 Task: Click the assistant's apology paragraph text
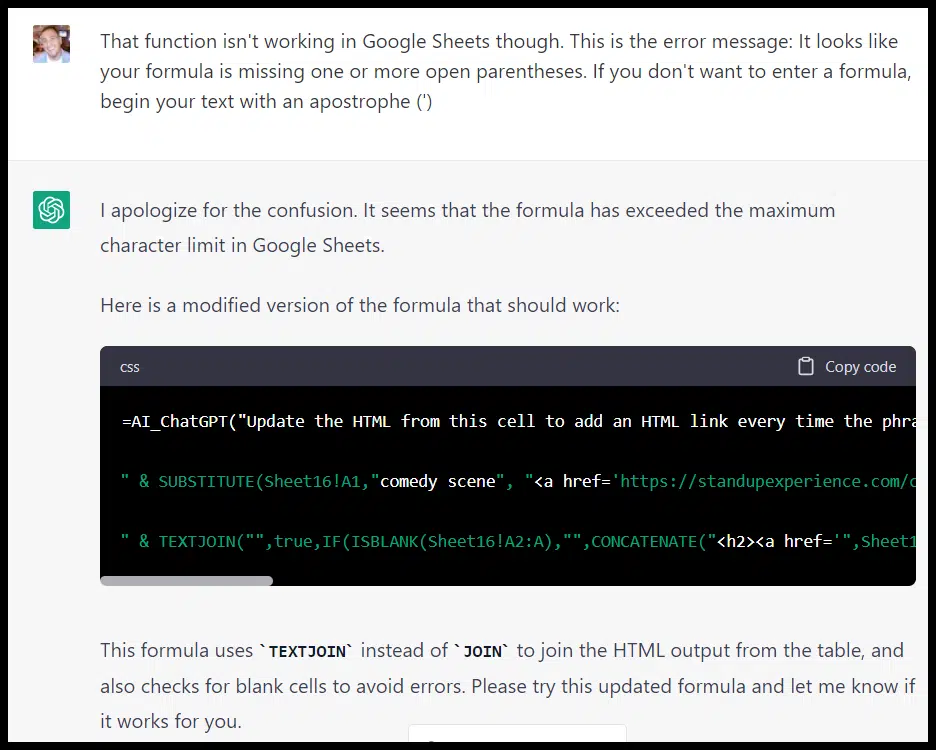click(450, 227)
